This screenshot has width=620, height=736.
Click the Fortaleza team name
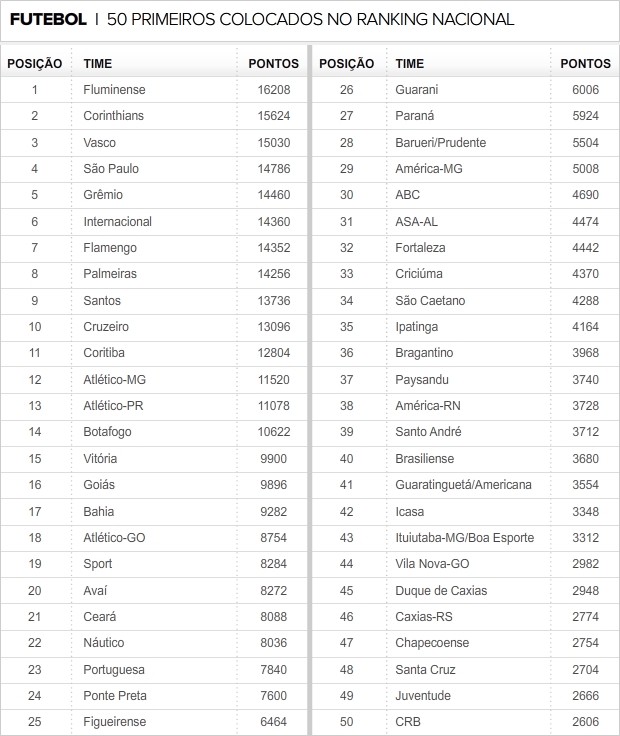pos(421,248)
